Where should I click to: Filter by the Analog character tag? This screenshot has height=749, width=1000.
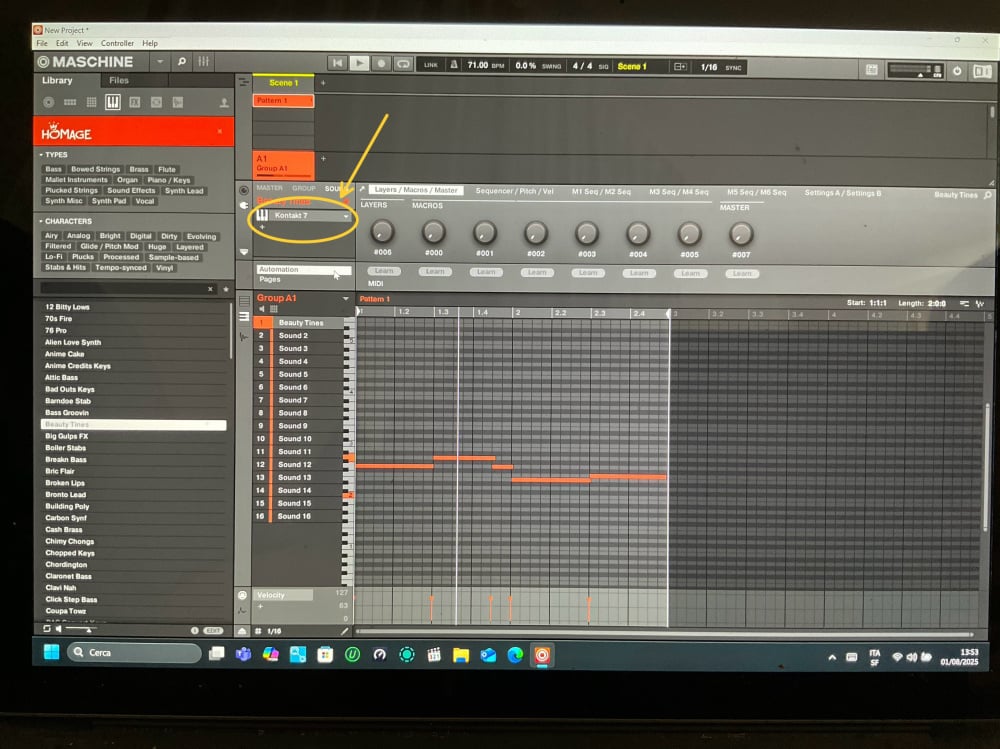point(78,235)
